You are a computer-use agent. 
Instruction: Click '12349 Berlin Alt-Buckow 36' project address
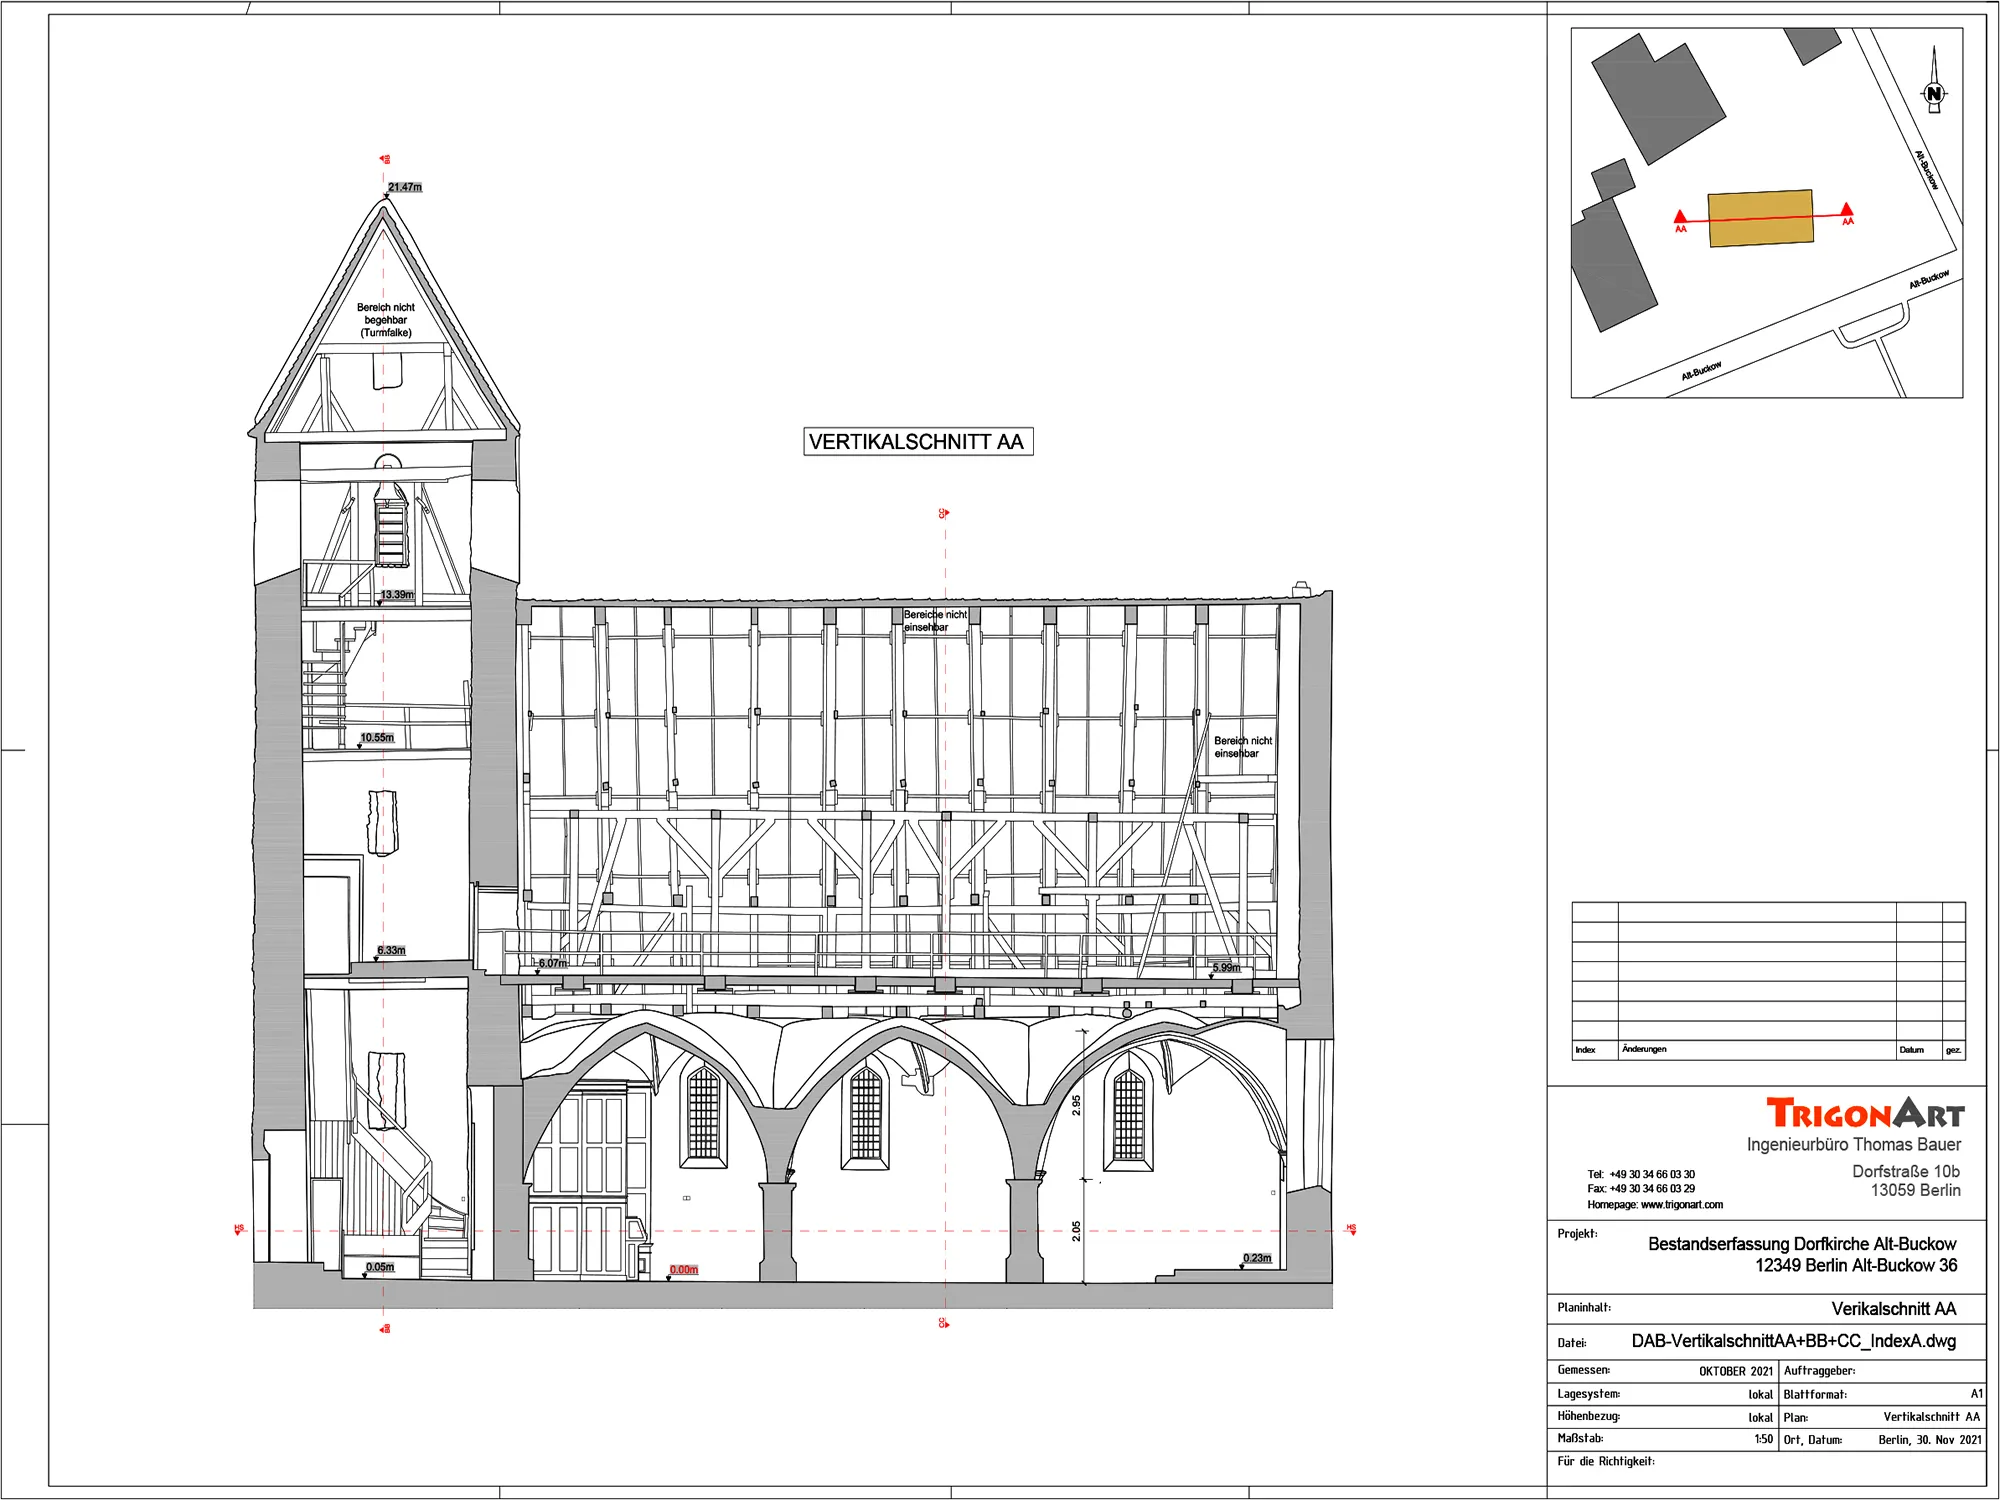[1856, 1266]
